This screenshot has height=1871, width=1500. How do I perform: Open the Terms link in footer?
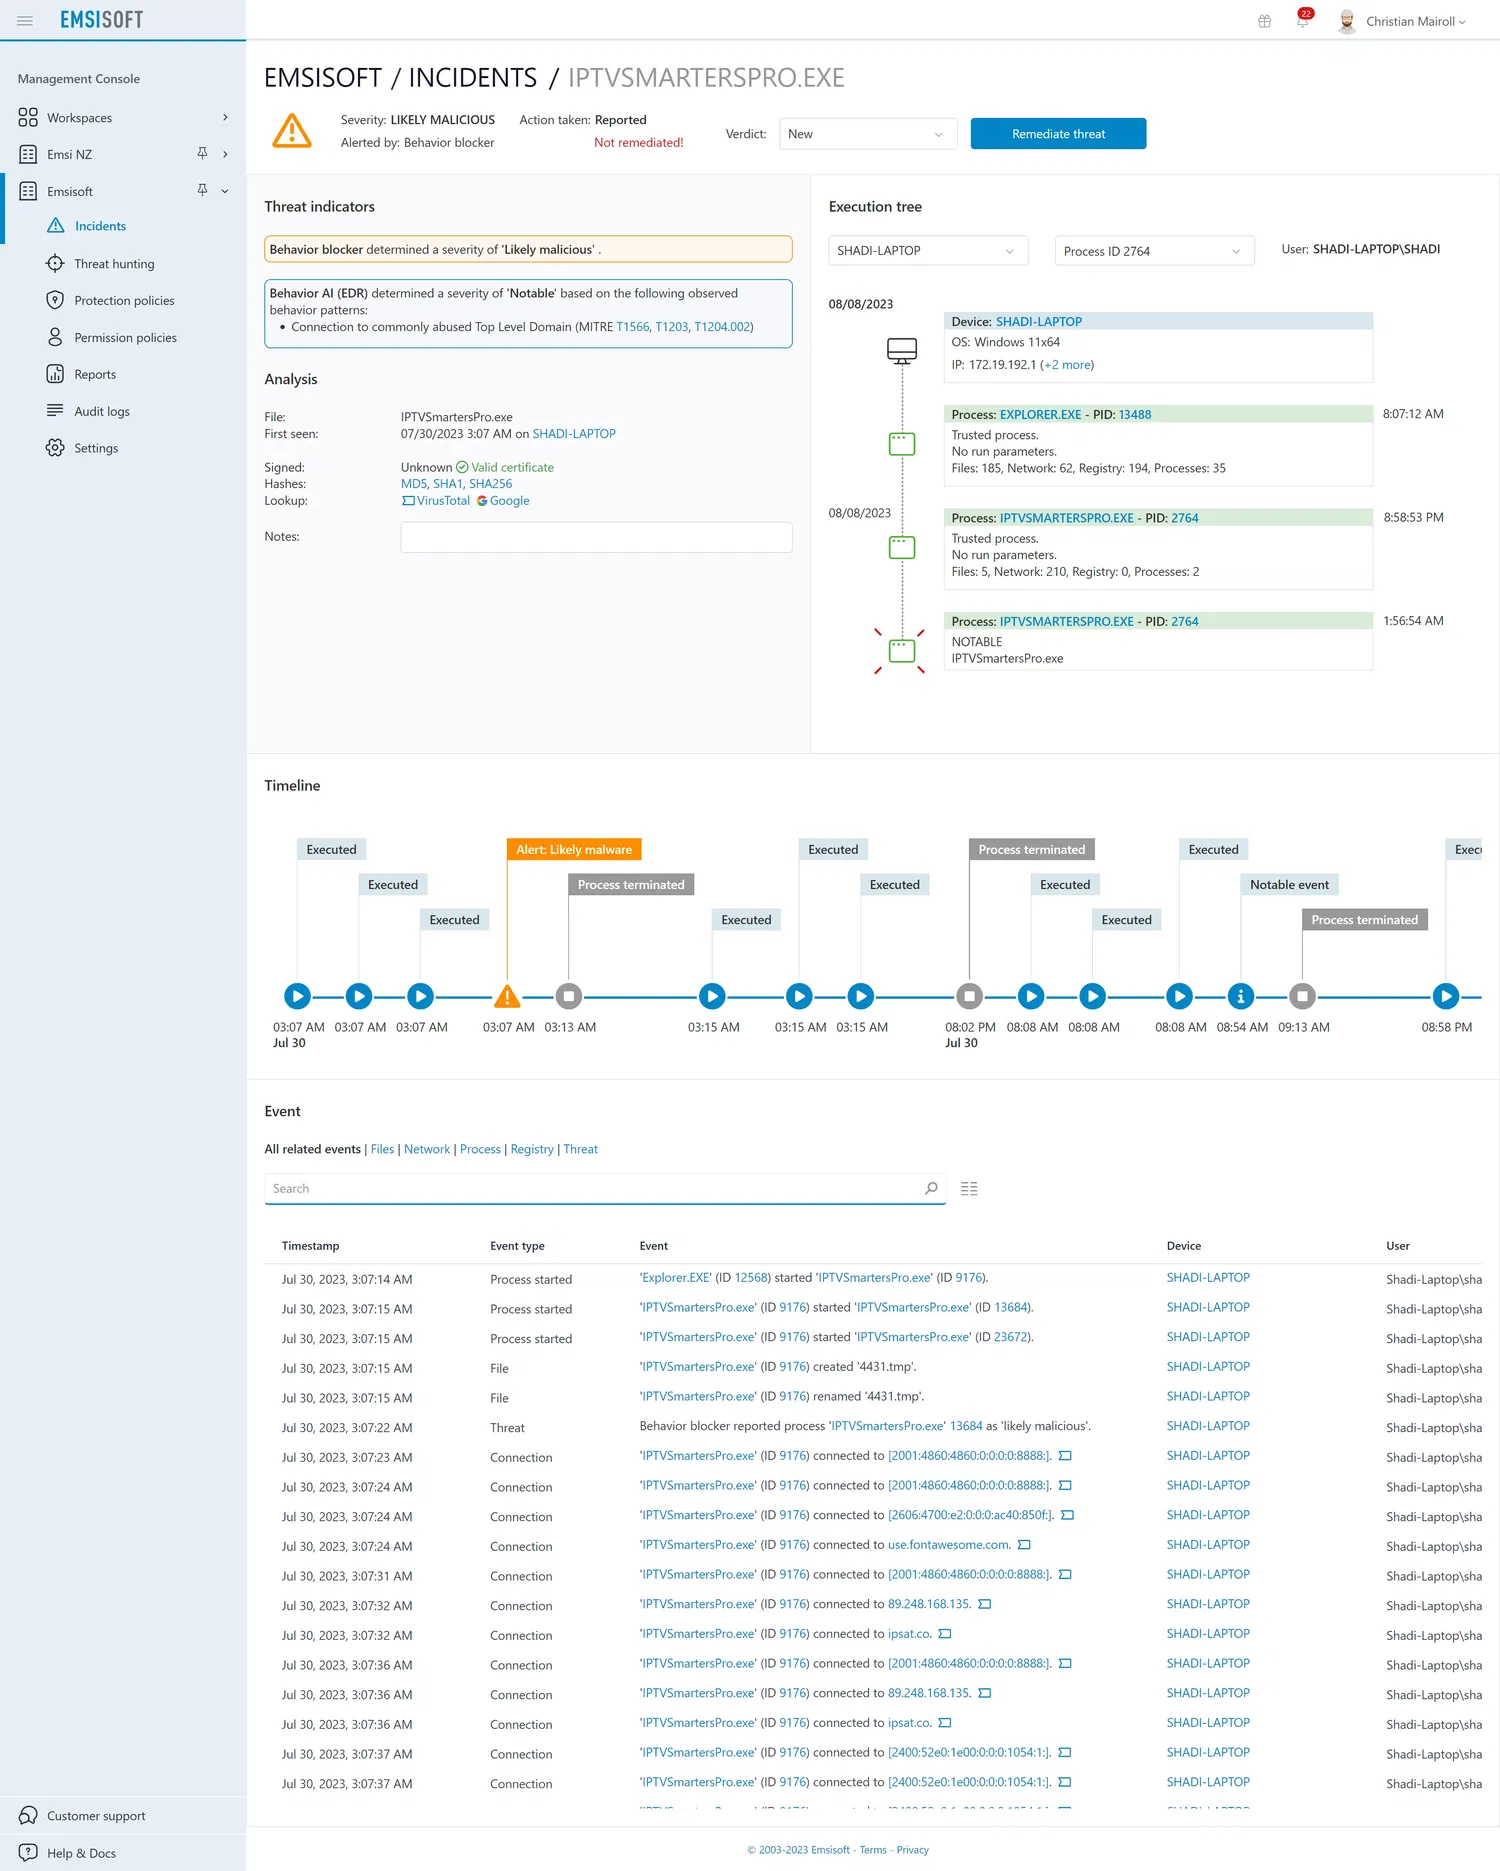point(873,1850)
